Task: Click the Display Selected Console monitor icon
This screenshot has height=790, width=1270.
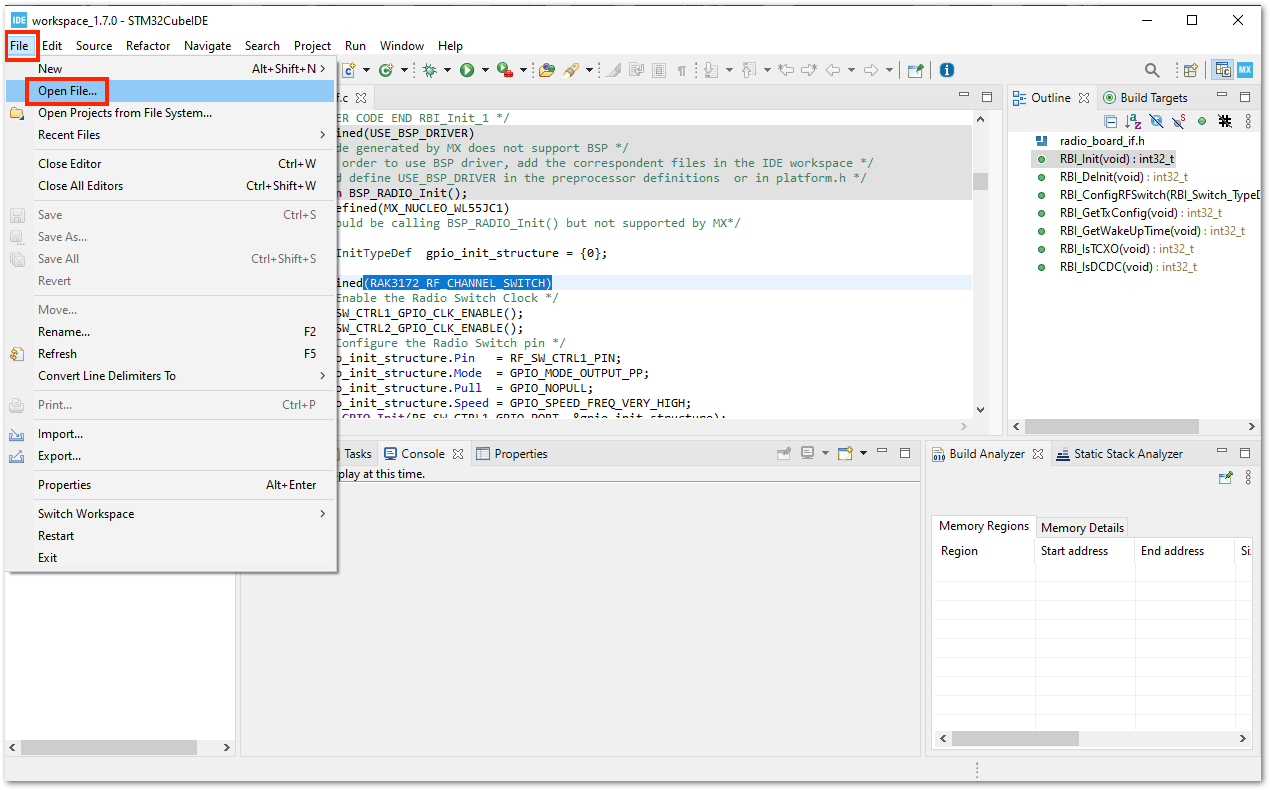Action: pos(808,454)
